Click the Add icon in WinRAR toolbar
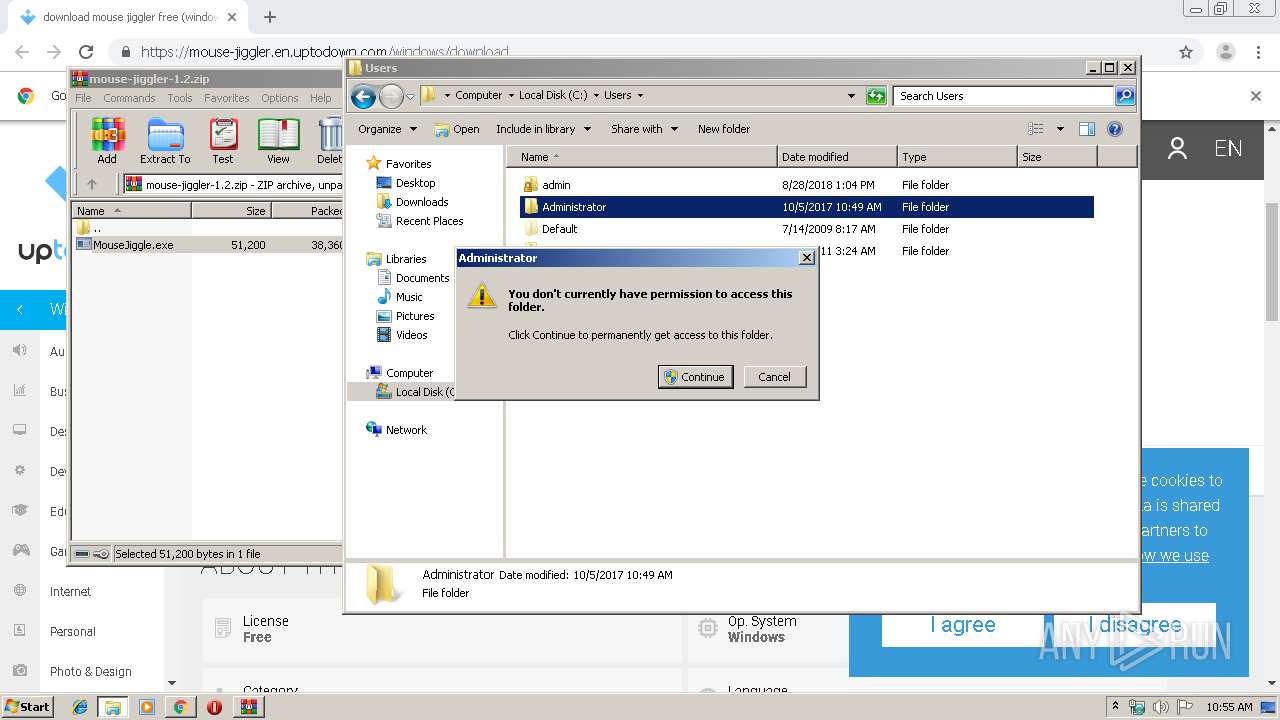 coord(107,141)
